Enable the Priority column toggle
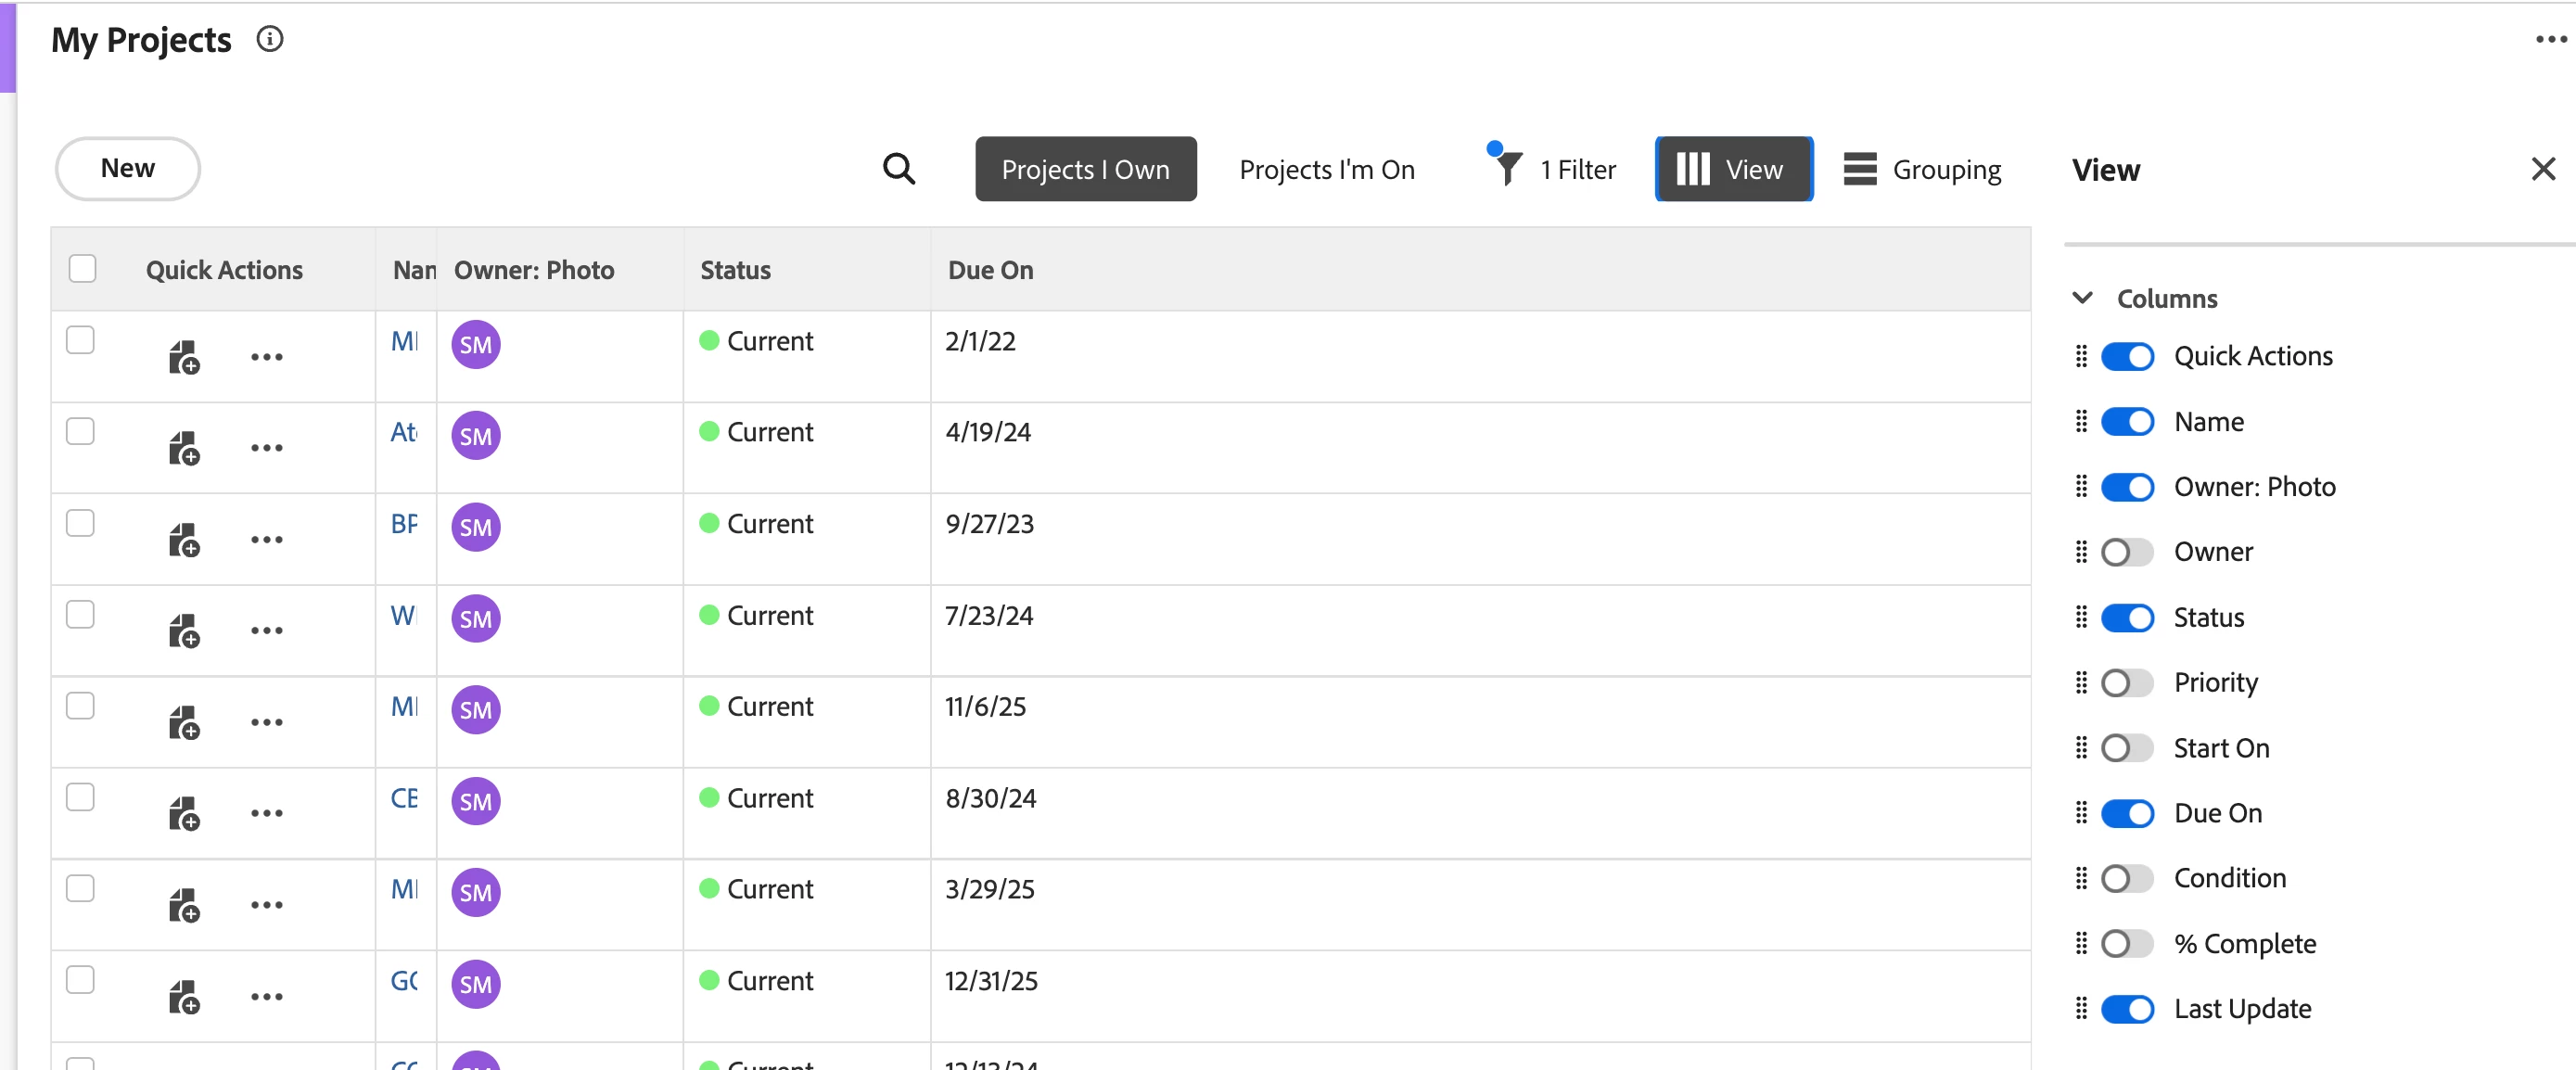 tap(2126, 683)
